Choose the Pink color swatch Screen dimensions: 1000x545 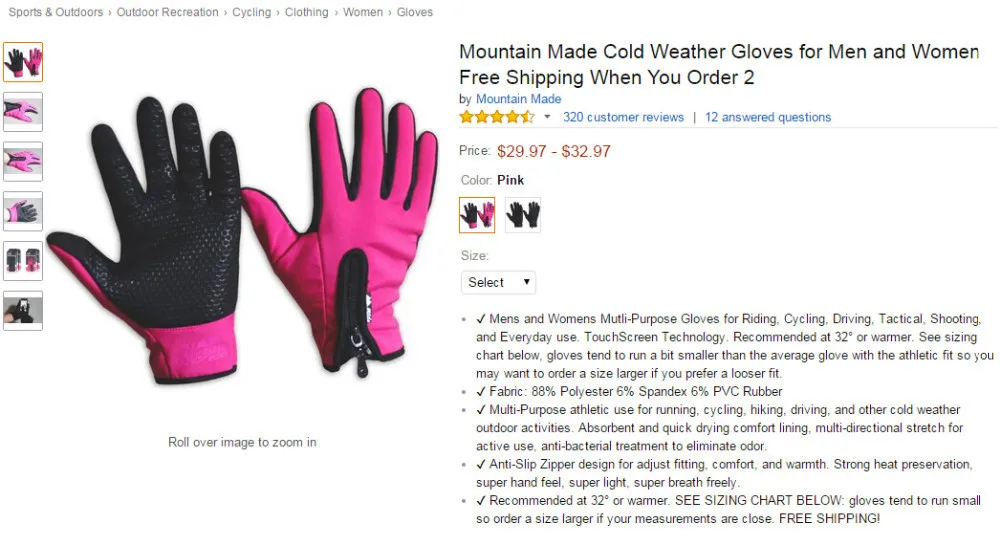477,215
